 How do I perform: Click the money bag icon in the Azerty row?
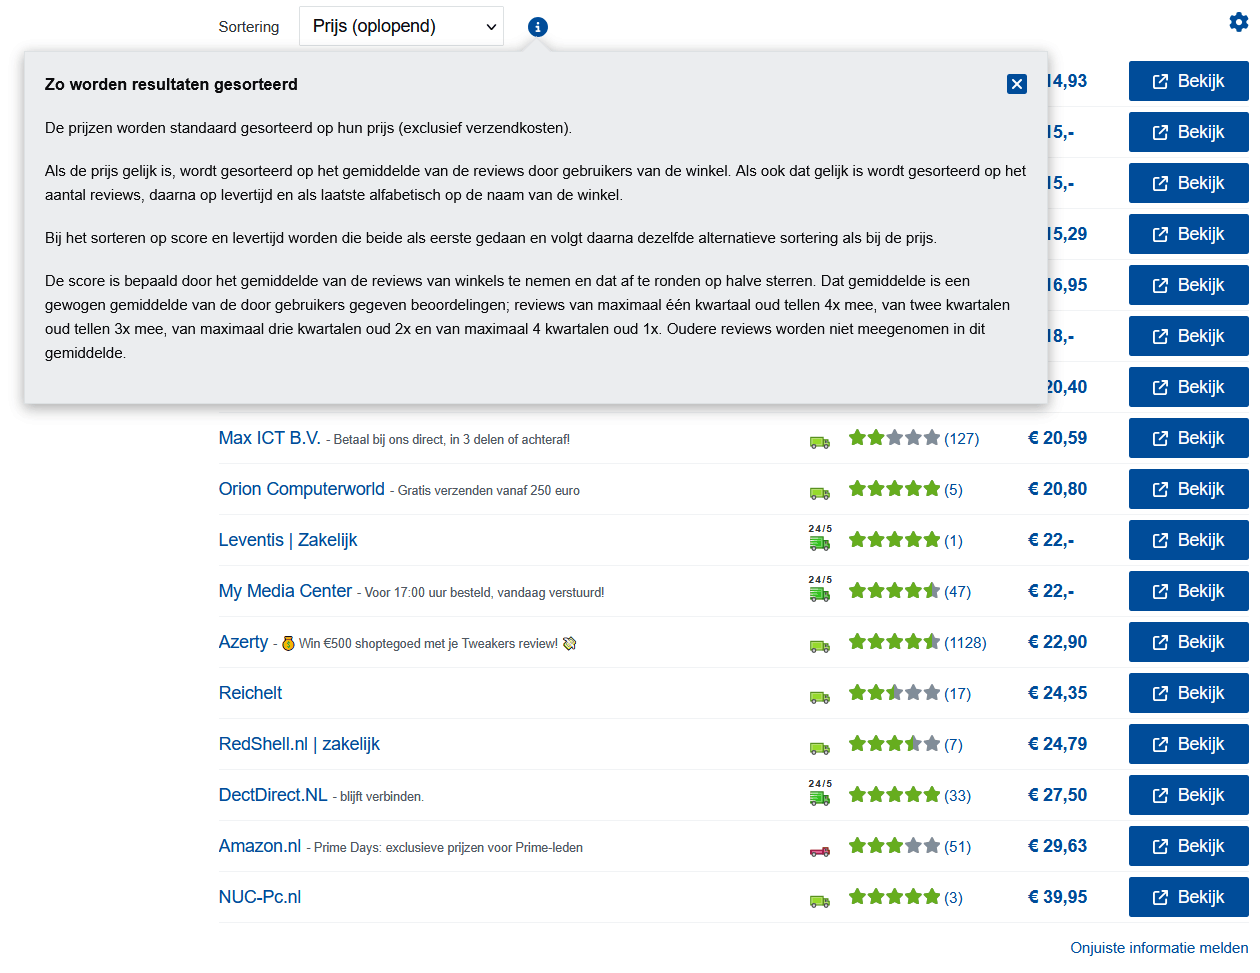pyautogui.click(x=290, y=645)
